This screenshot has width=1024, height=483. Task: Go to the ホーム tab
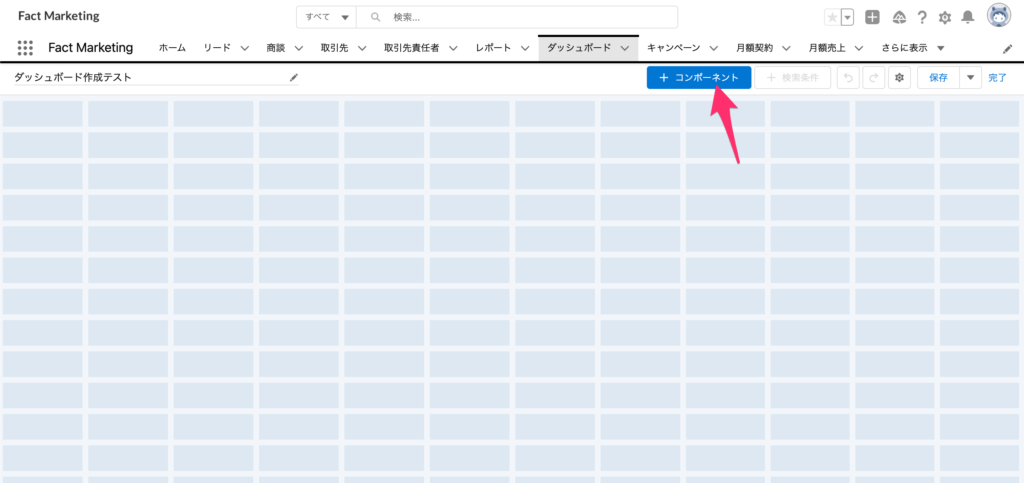point(172,48)
